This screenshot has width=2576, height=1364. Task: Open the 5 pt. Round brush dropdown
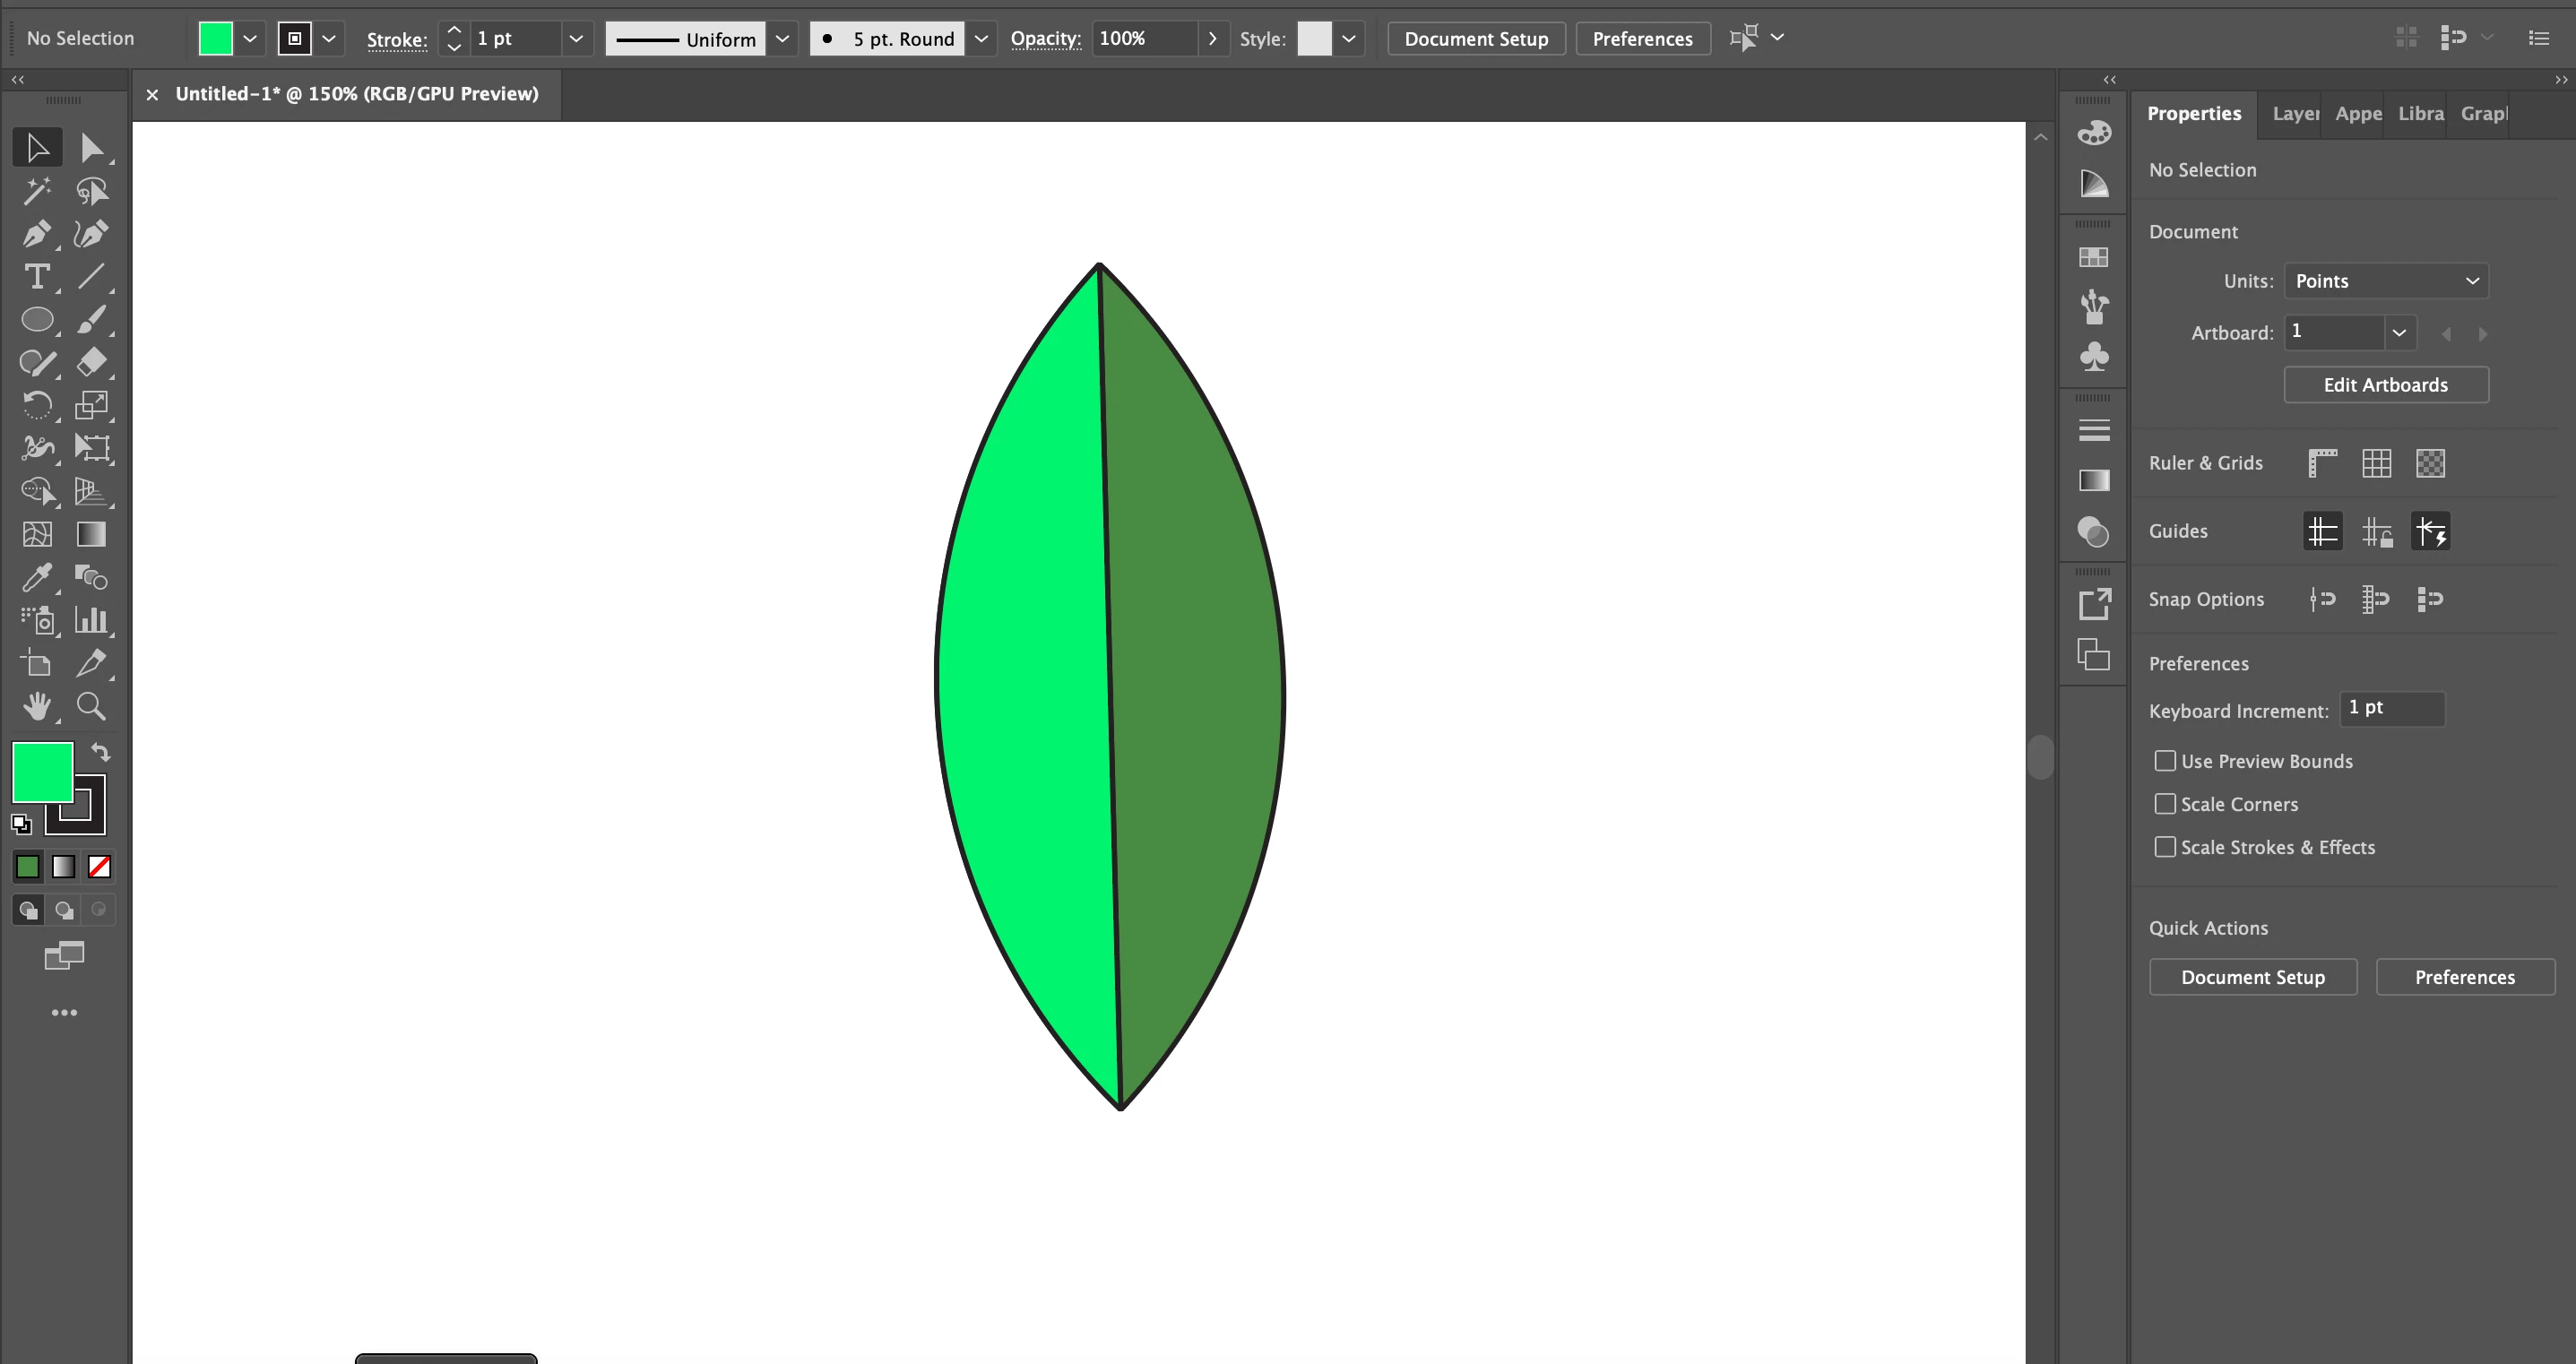tap(981, 39)
